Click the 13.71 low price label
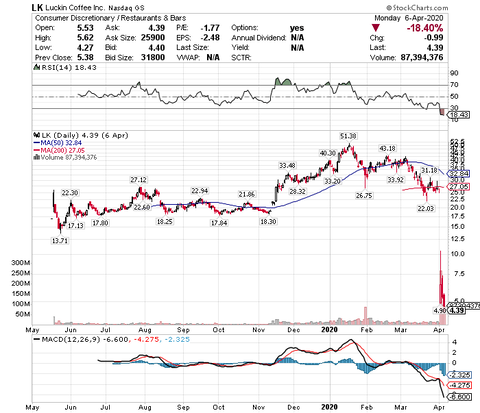The image size is (480, 413). click(x=60, y=241)
